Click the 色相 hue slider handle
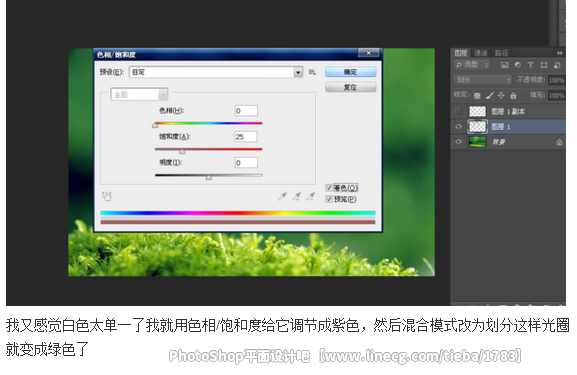This screenshot has width=577, height=375. [x=155, y=125]
